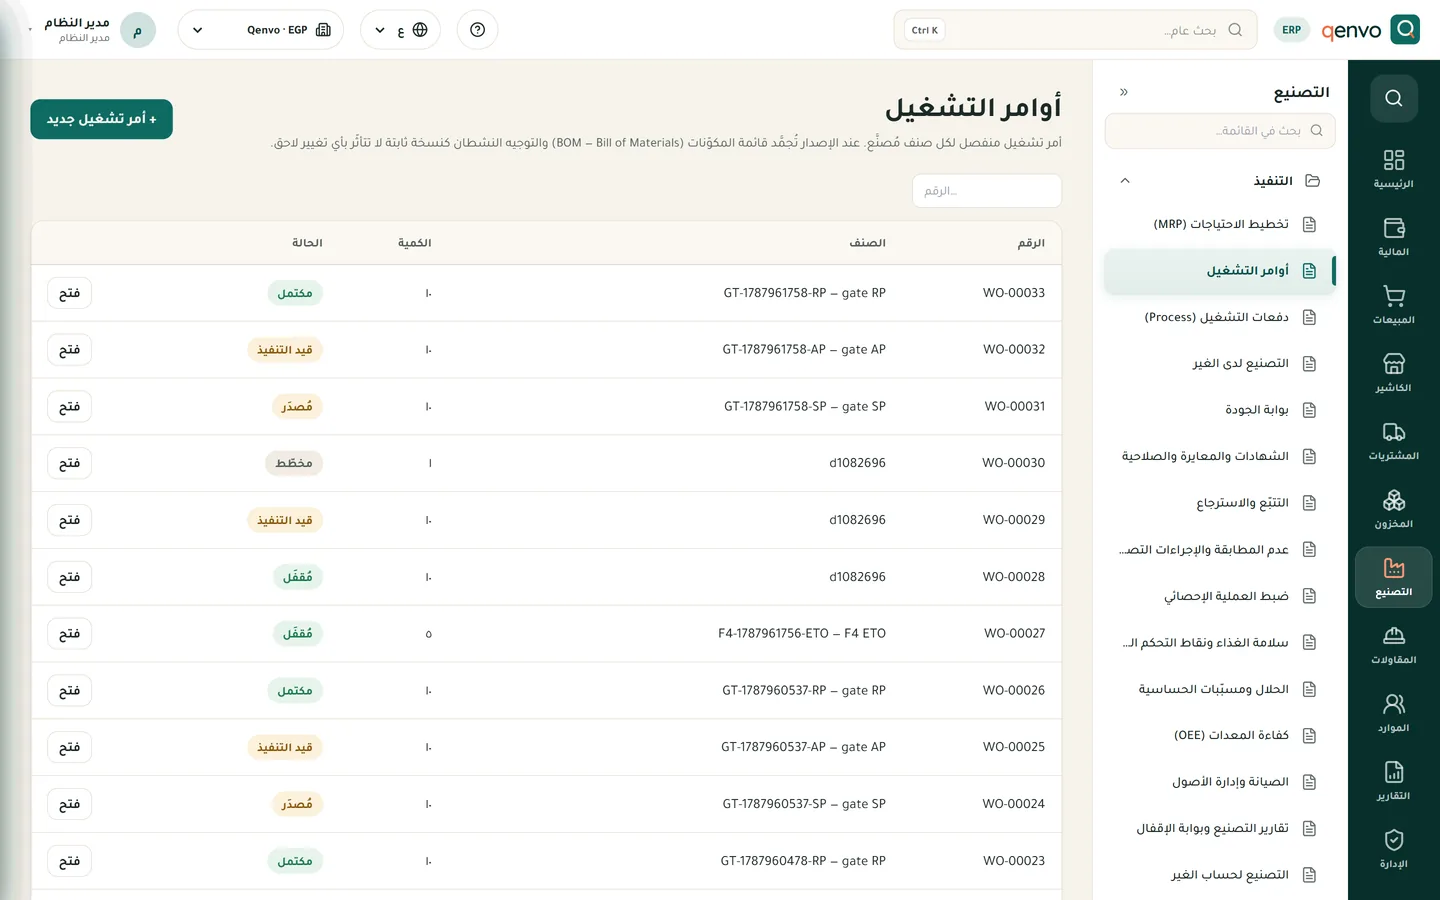Click item F4-1787961756-ETO – F4 ETO
Viewport: 1440px width, 900px height.
(x=802, y=634)
